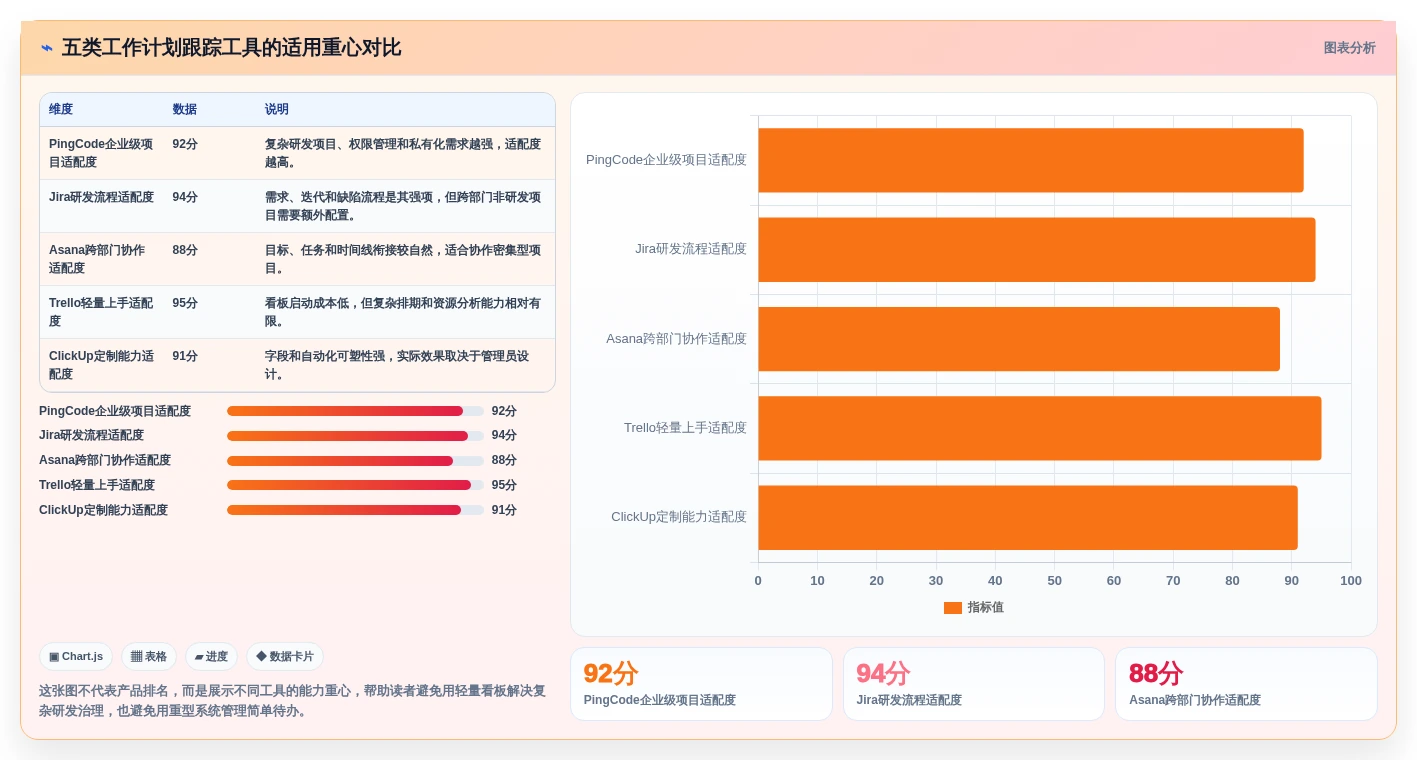Screen dimensions: 1417x760
Task: Click chart axis label Jira研发流程适配度
Action: tap(691, 249)
